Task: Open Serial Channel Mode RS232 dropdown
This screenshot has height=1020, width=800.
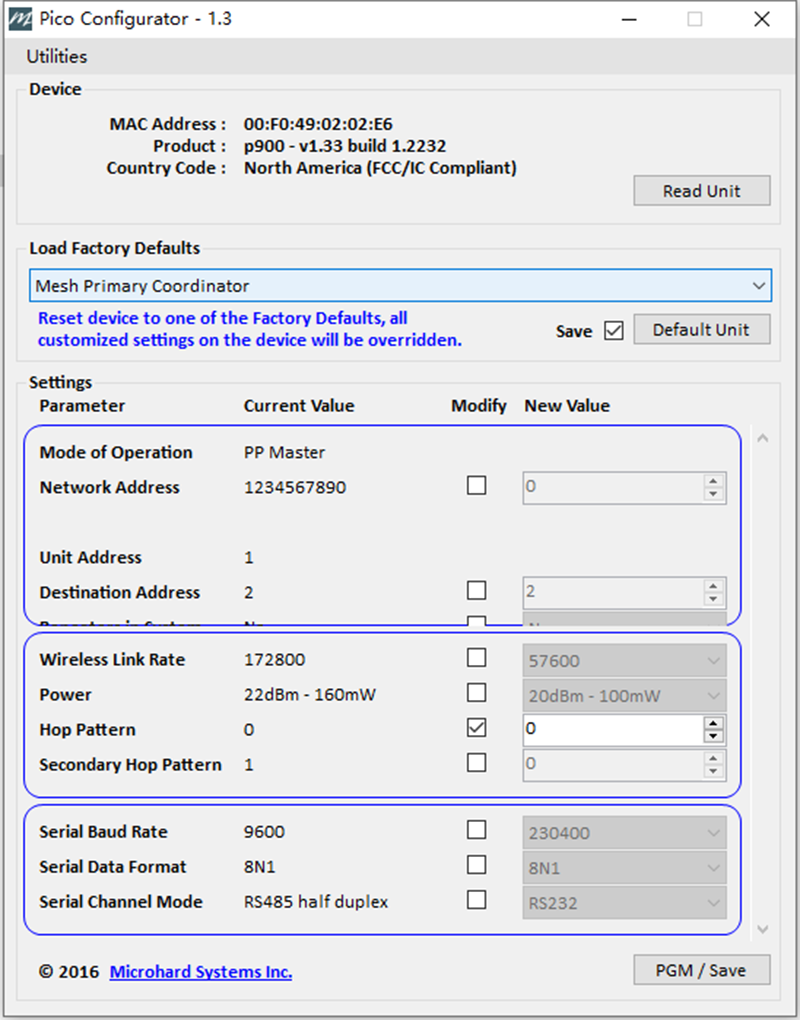Action: (624, 903)
